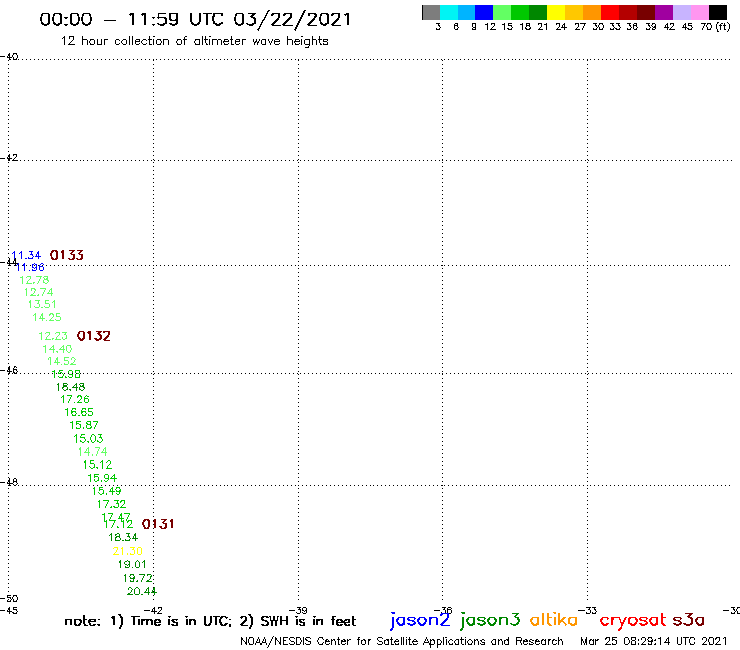Select the time stamp 0133
The image size is (740, 650).
coord(67,255)
